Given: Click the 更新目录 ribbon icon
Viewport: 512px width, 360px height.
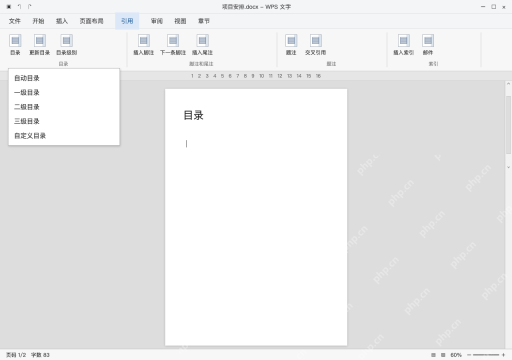Looking at the screenshot, I should pyautogui.click(x=40, y=44).
